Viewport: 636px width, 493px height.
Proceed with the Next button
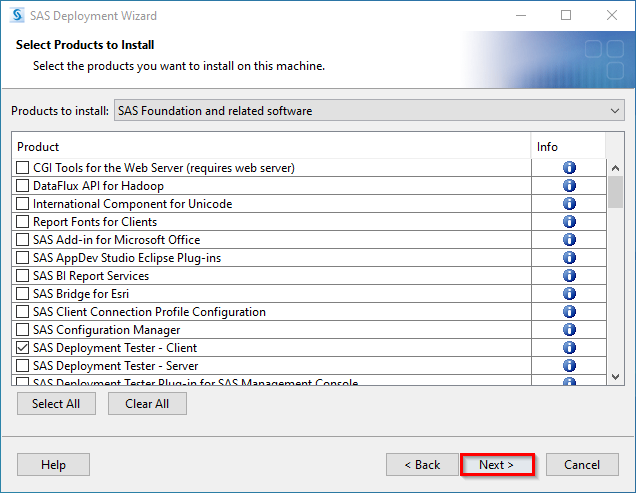(x=497, y=465)
